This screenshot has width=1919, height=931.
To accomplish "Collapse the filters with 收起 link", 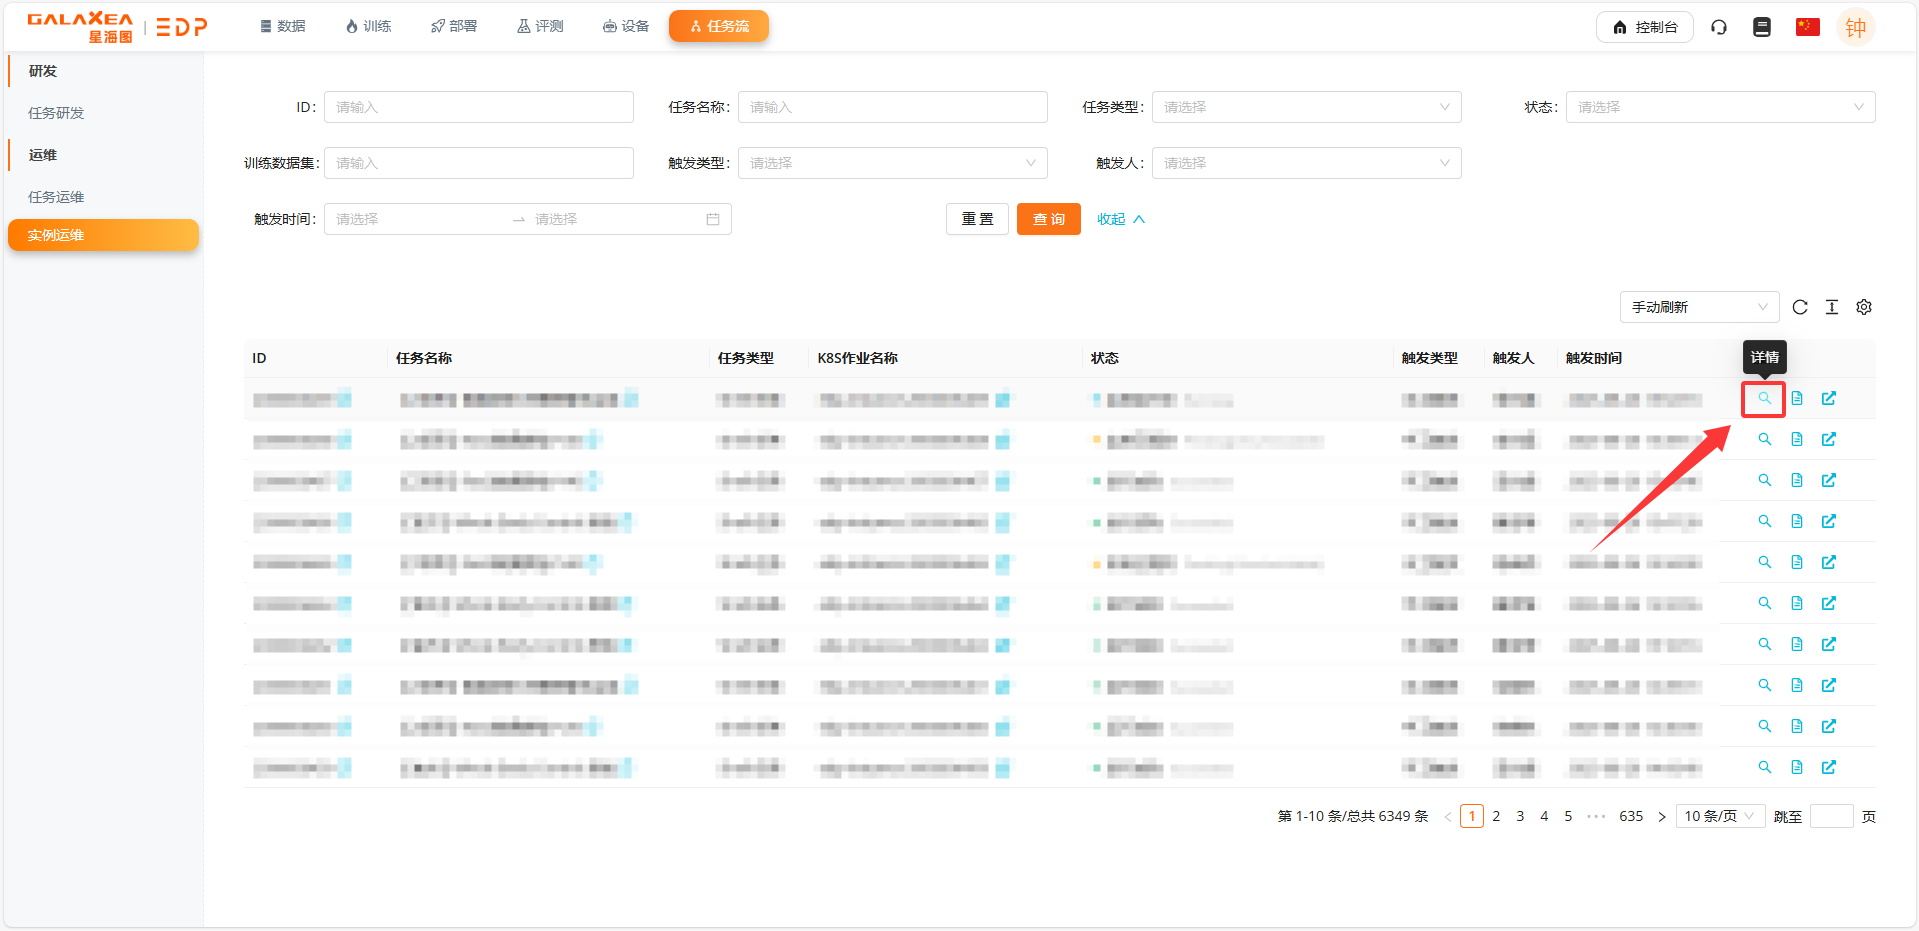I will 1120,220.
